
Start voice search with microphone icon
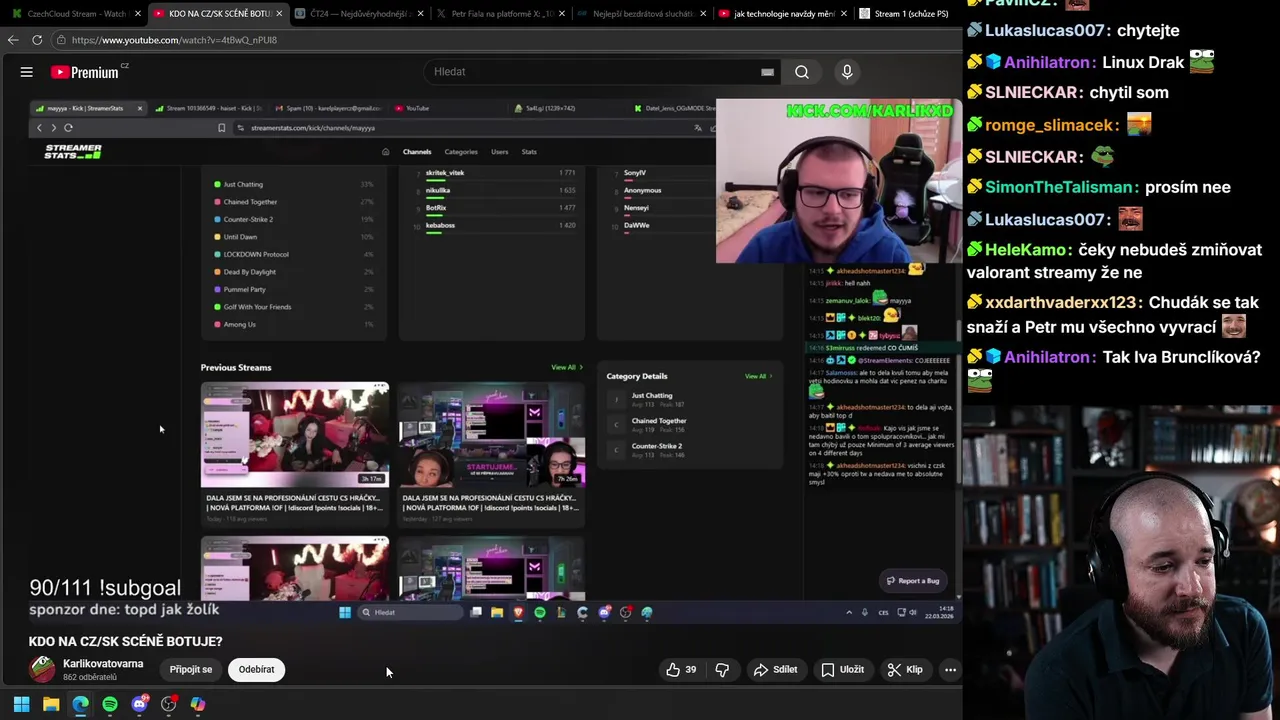[x=847, y=72]
